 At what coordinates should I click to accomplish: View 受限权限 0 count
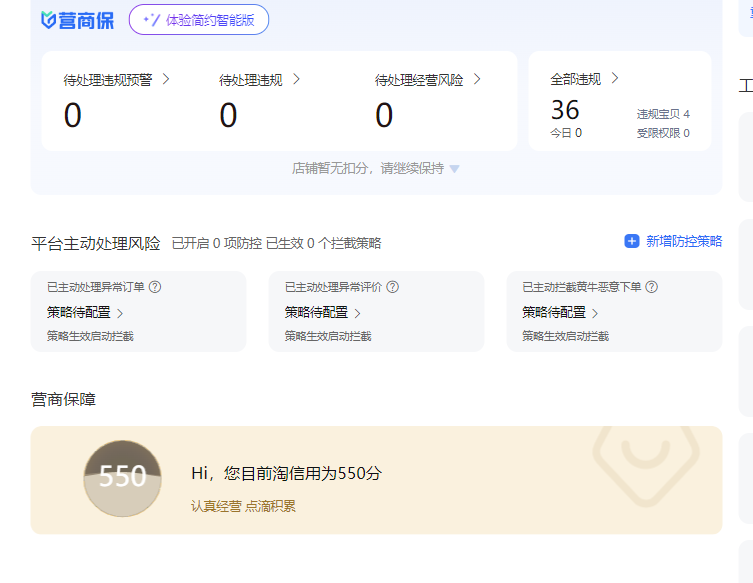(x=662, y=133)
